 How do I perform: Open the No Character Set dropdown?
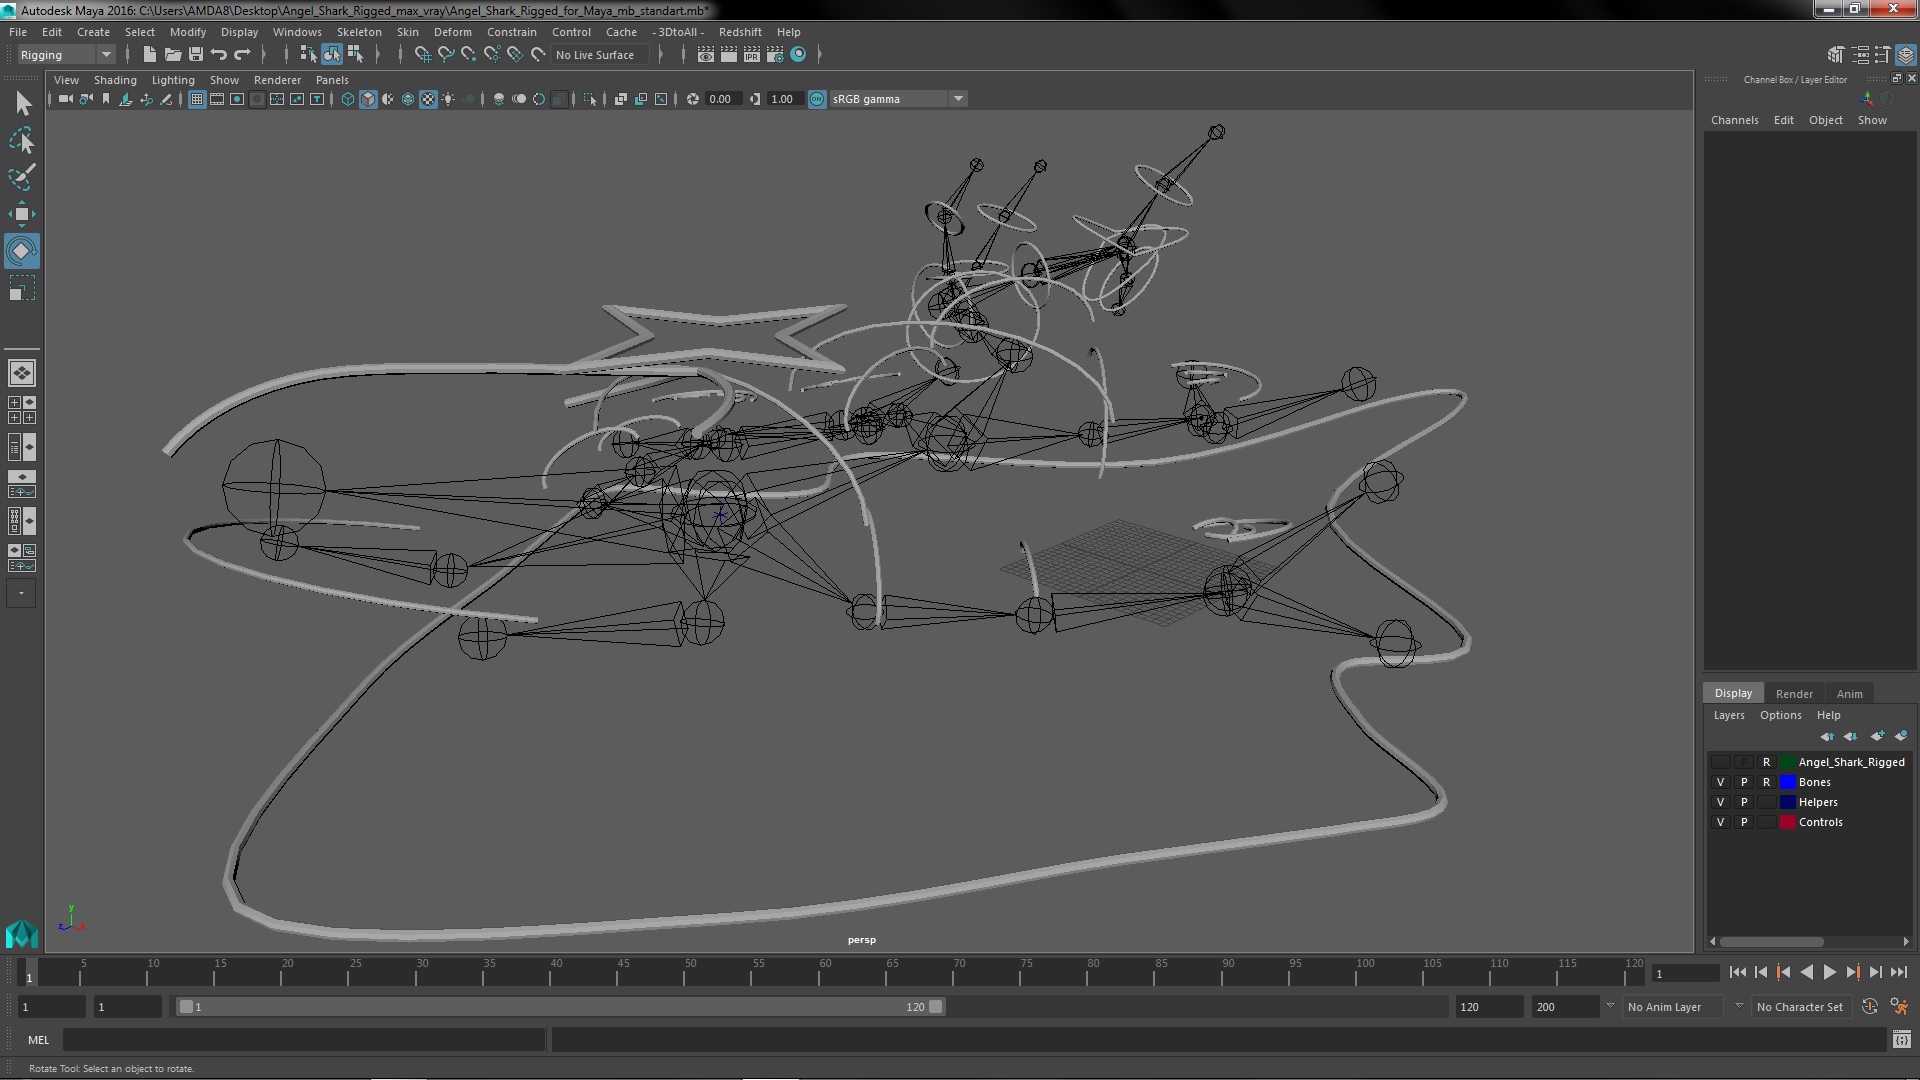1804,1007
